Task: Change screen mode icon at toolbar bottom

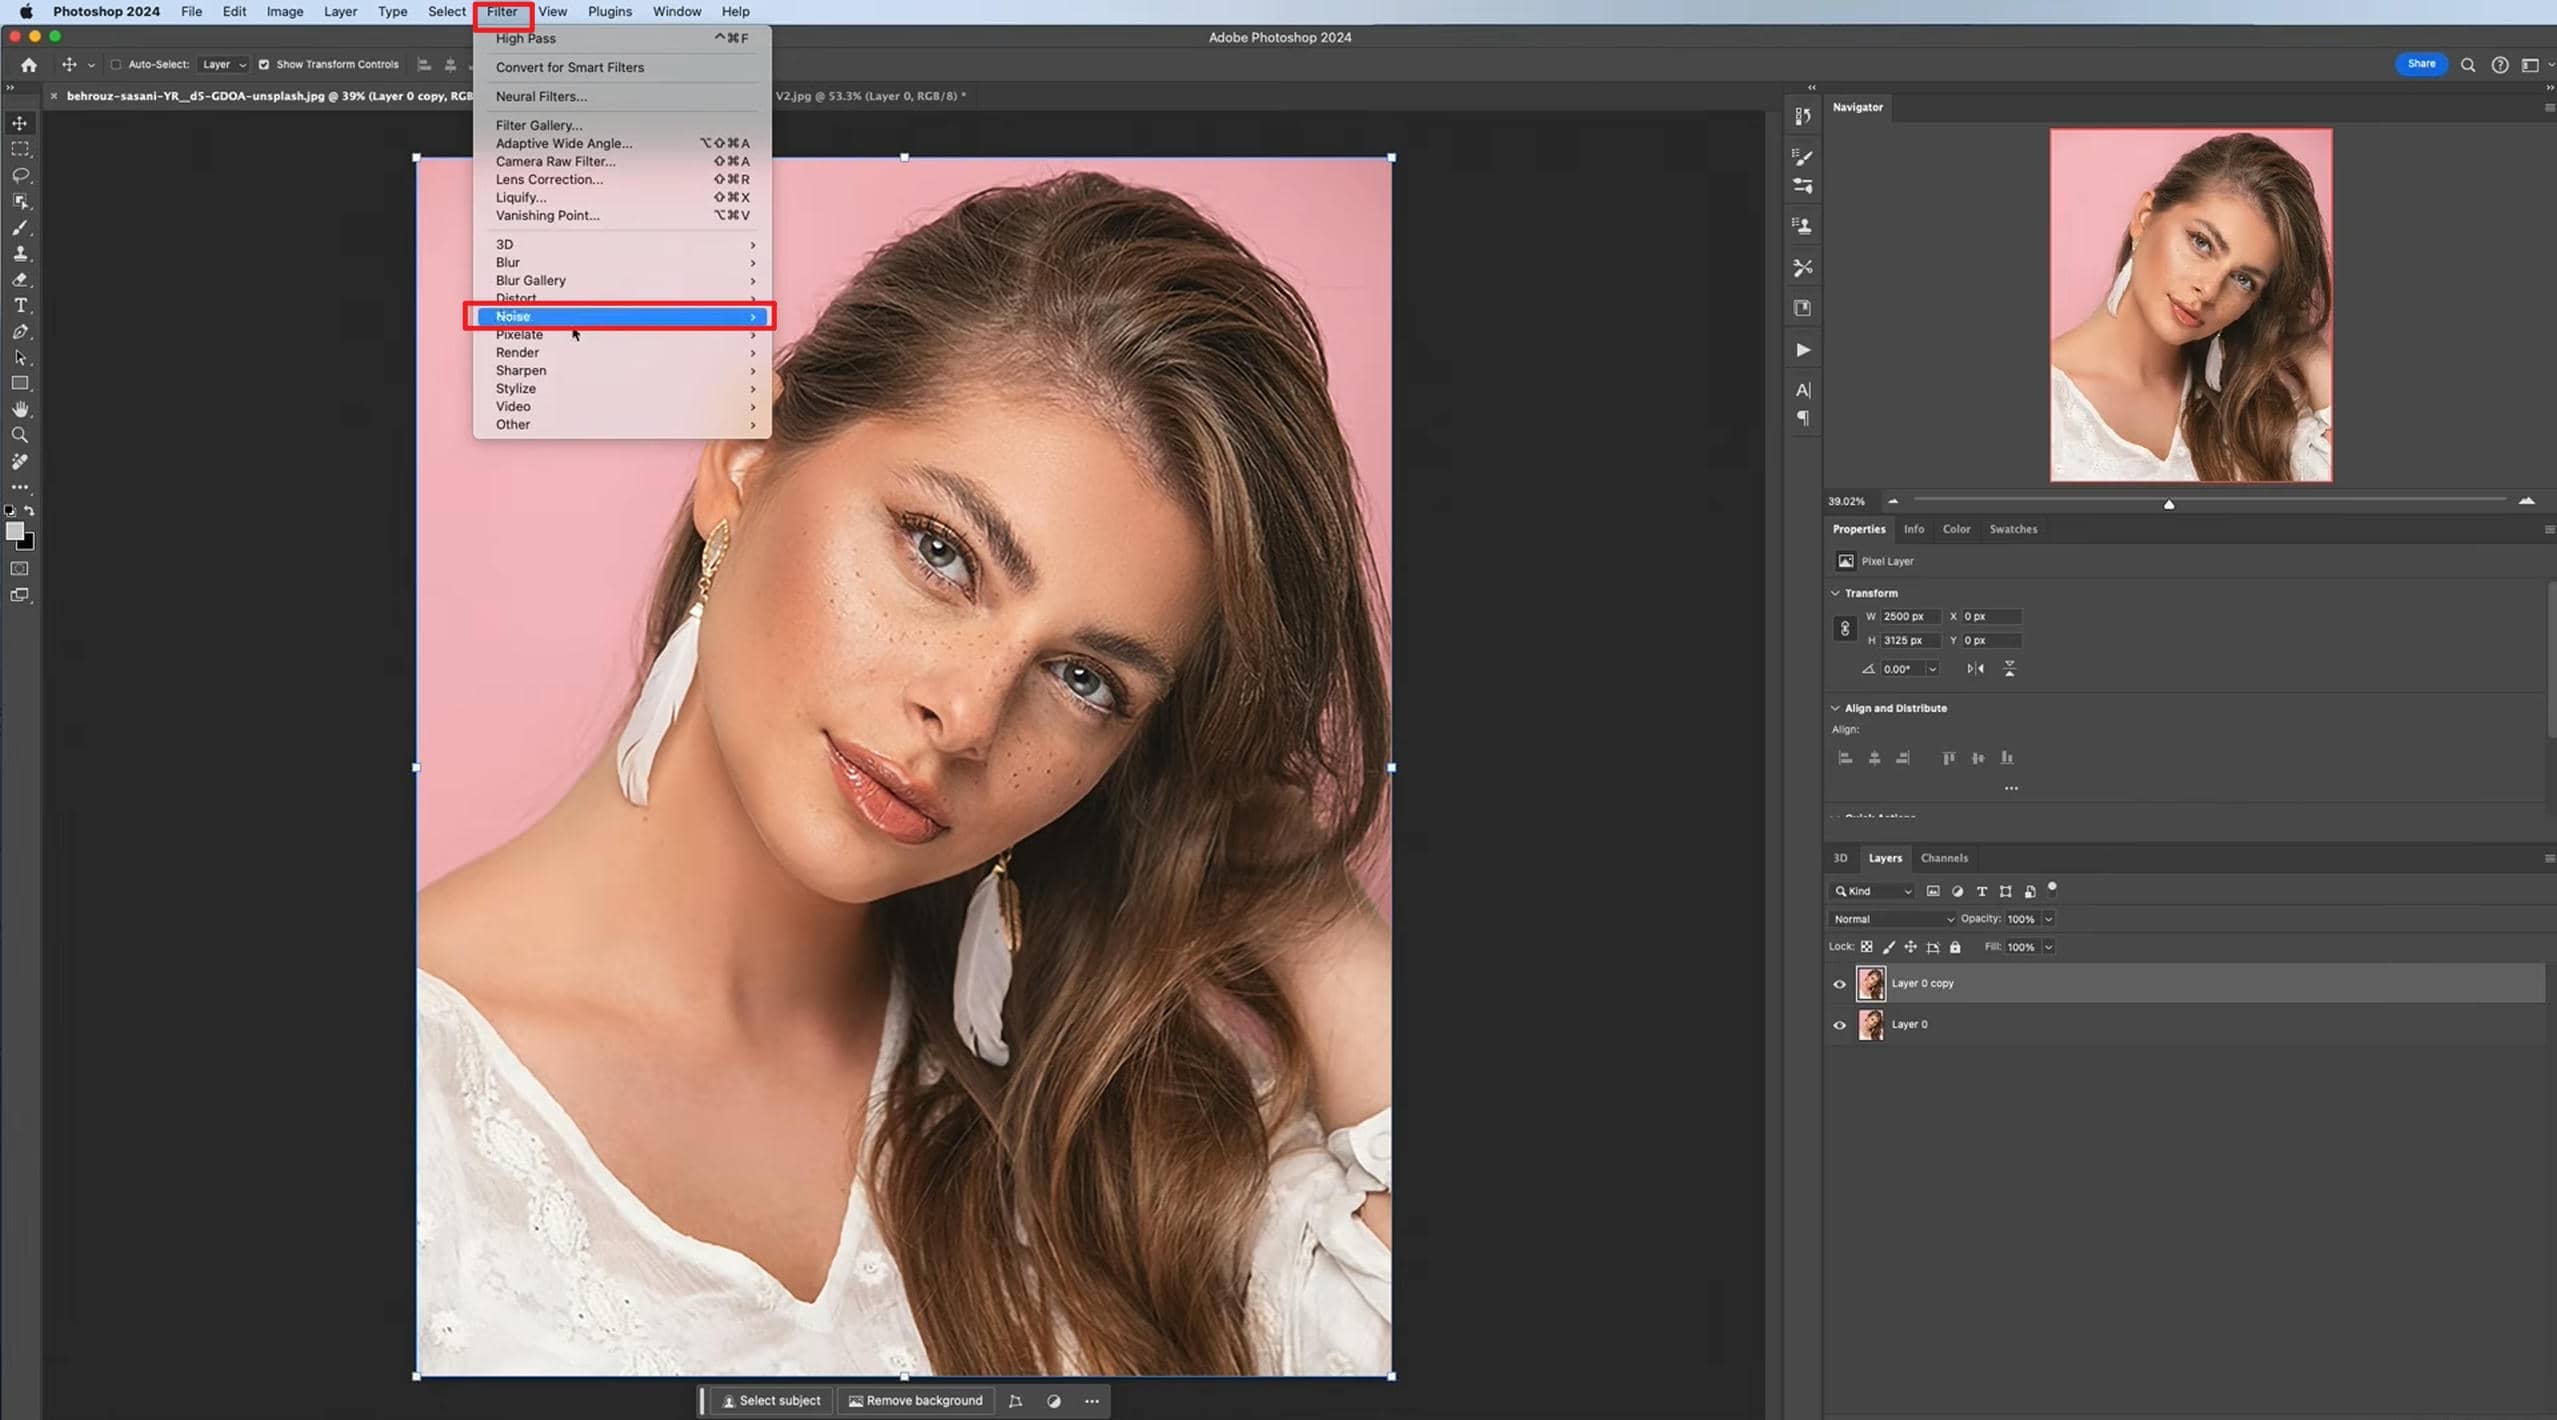Action: 20,595
